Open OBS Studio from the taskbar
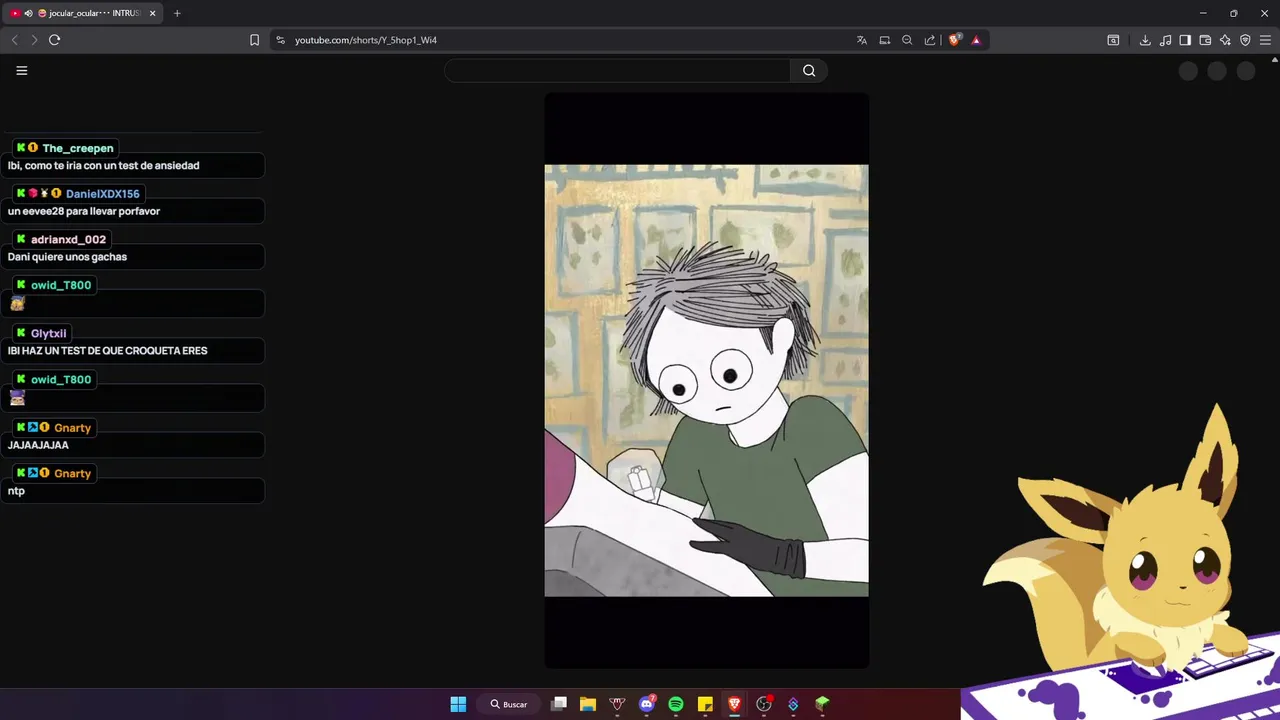The width and height of the screenshot is (1280, 720). pos(764,704)
